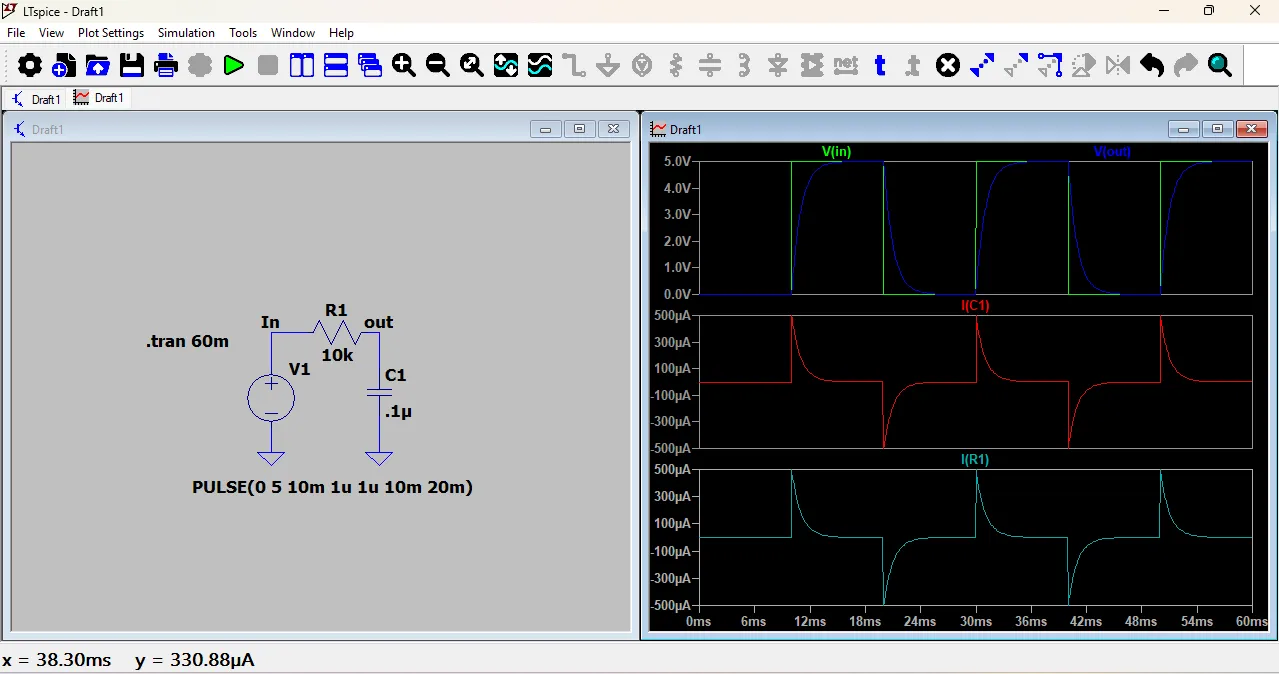Run the simulation with the green play button
Screen dimensions: 1279x674
point(234,66)
